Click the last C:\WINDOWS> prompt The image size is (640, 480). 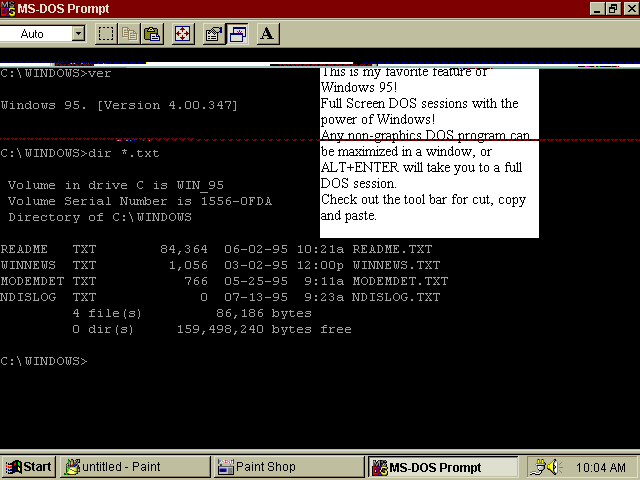point(44,361)
